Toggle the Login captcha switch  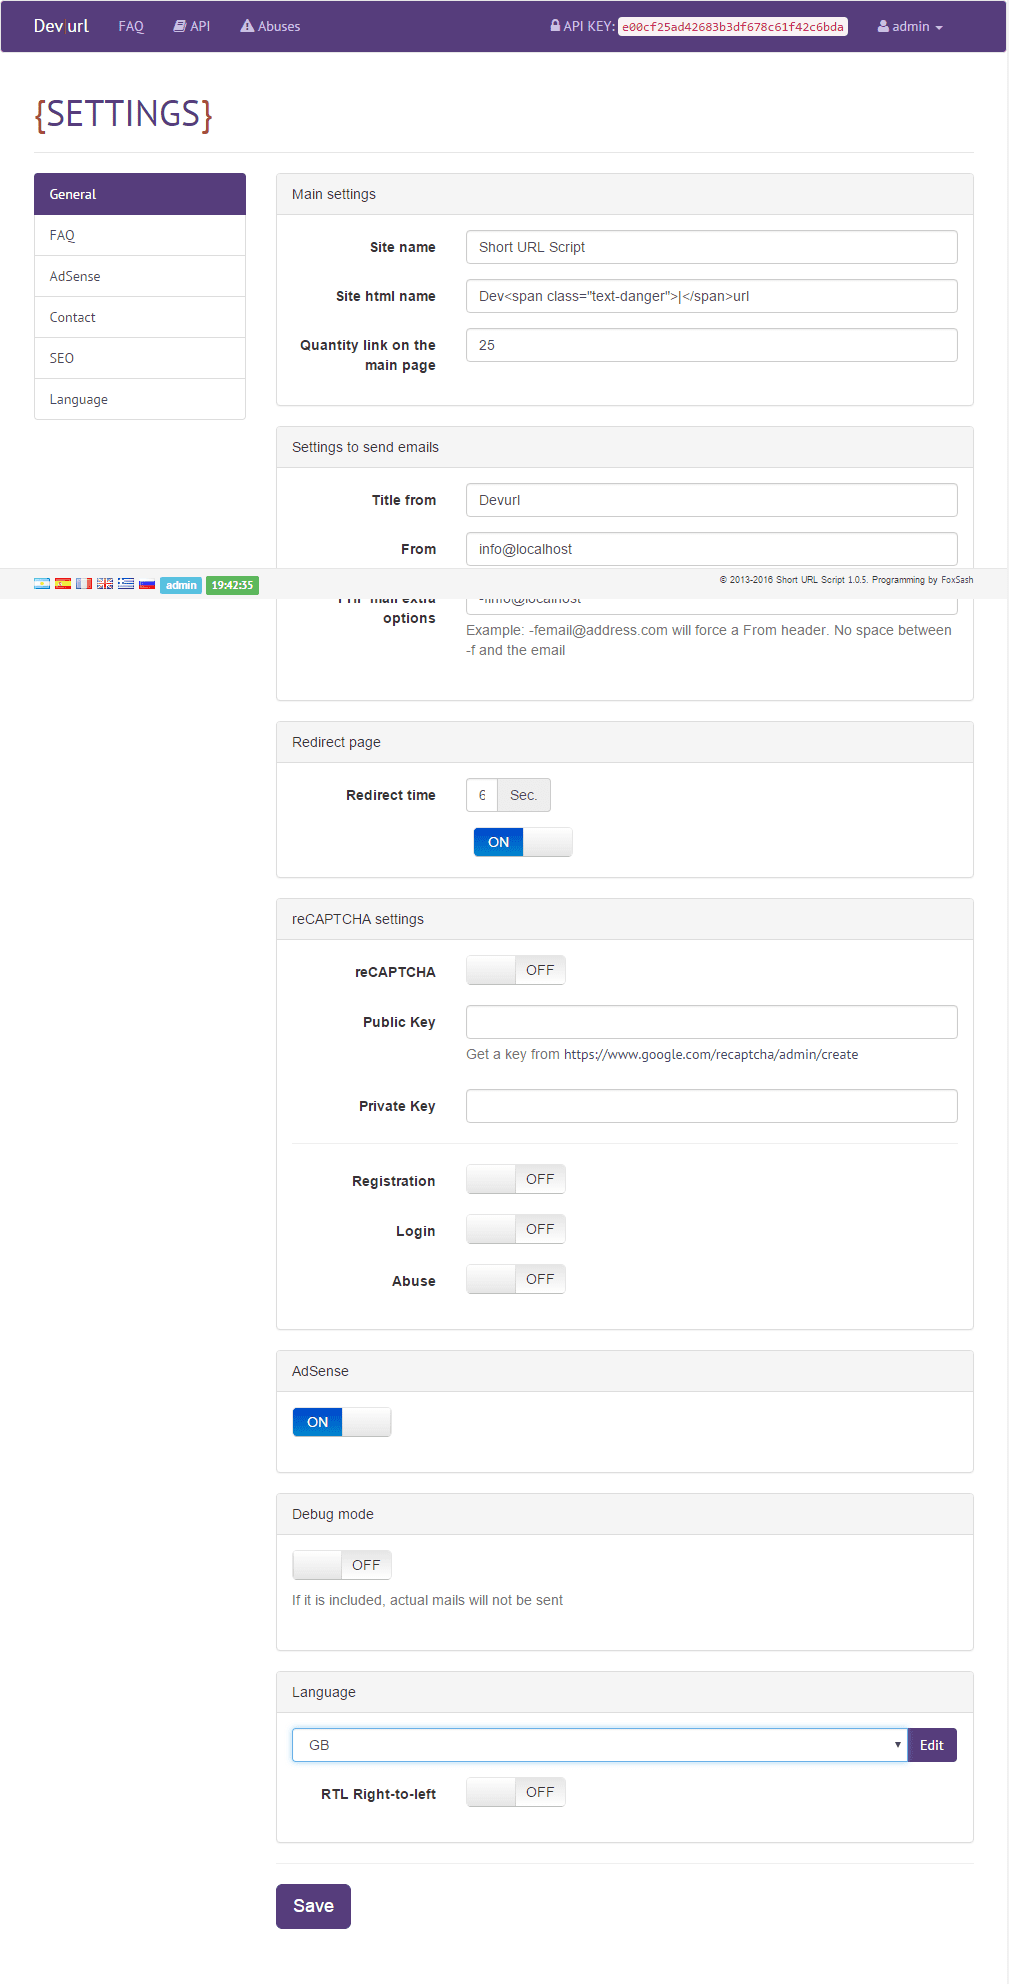(x=516, y=1229)
